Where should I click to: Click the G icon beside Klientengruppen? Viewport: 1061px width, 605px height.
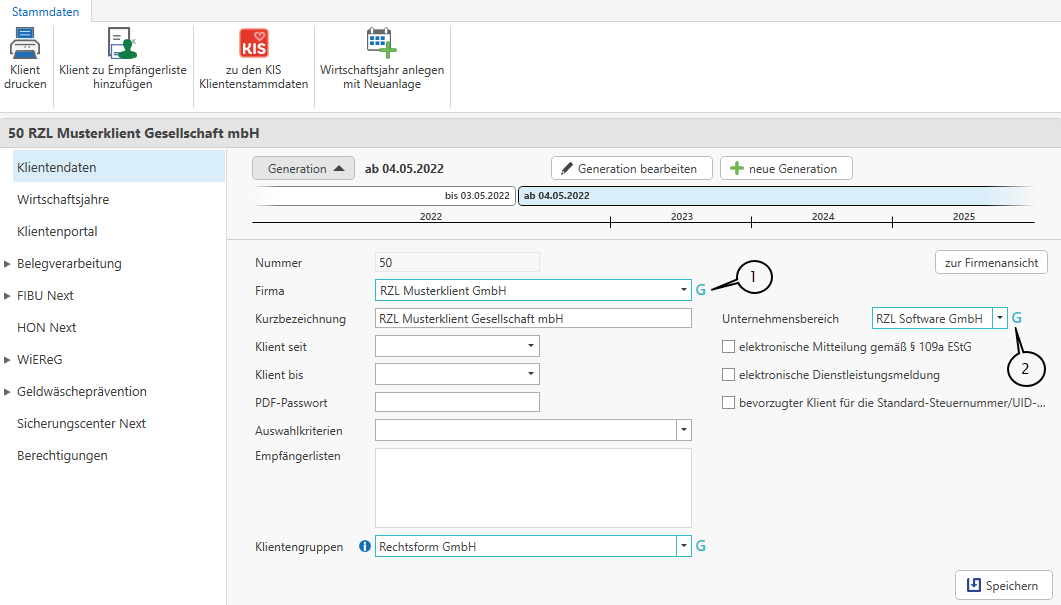(701, 546)
